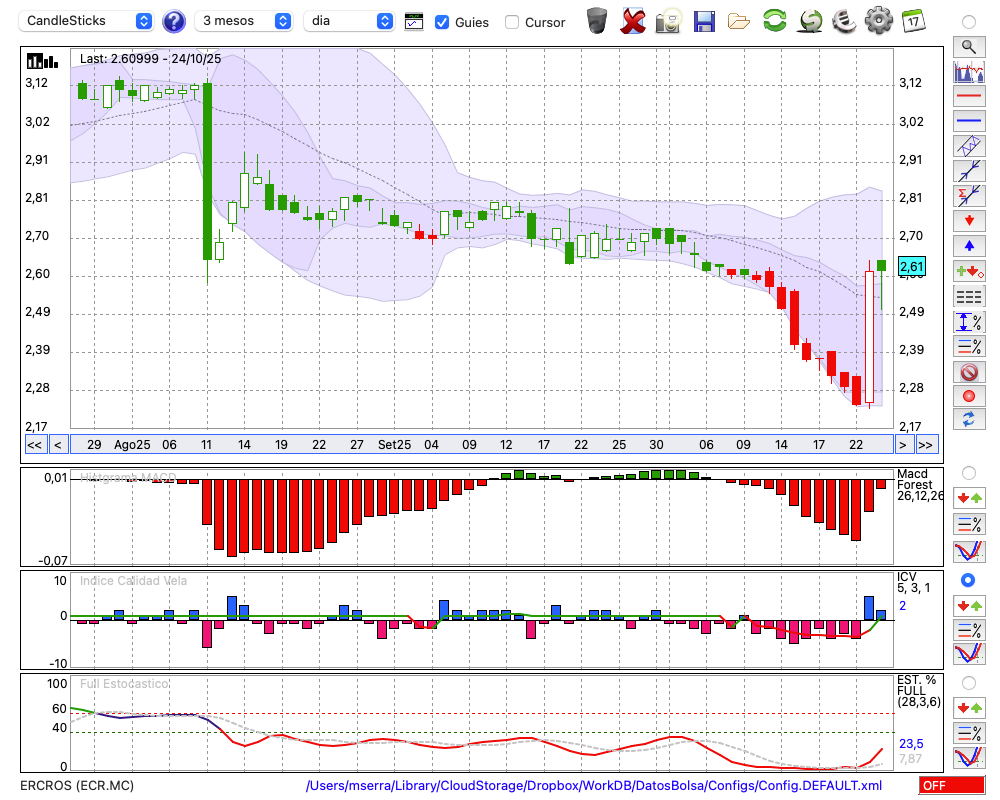Screen dimensions: 1000x800
Task: Open the dia interval dropdown
Action: (349, 21)
